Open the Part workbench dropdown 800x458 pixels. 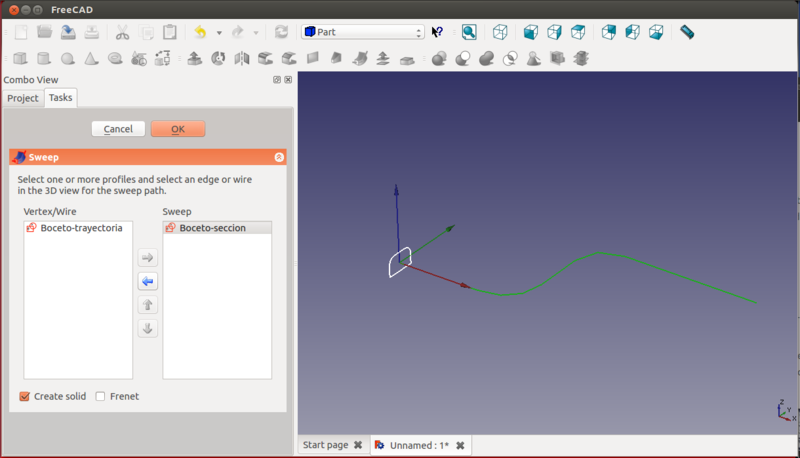[x=363, y=32]
